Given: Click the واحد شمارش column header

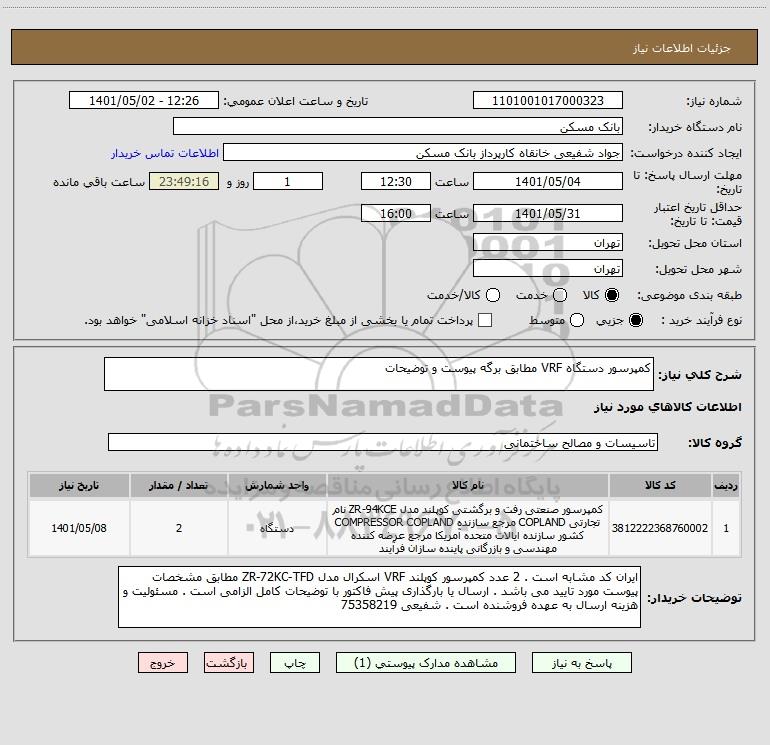Looking at the screenshot, I should [x=277, y=485].
